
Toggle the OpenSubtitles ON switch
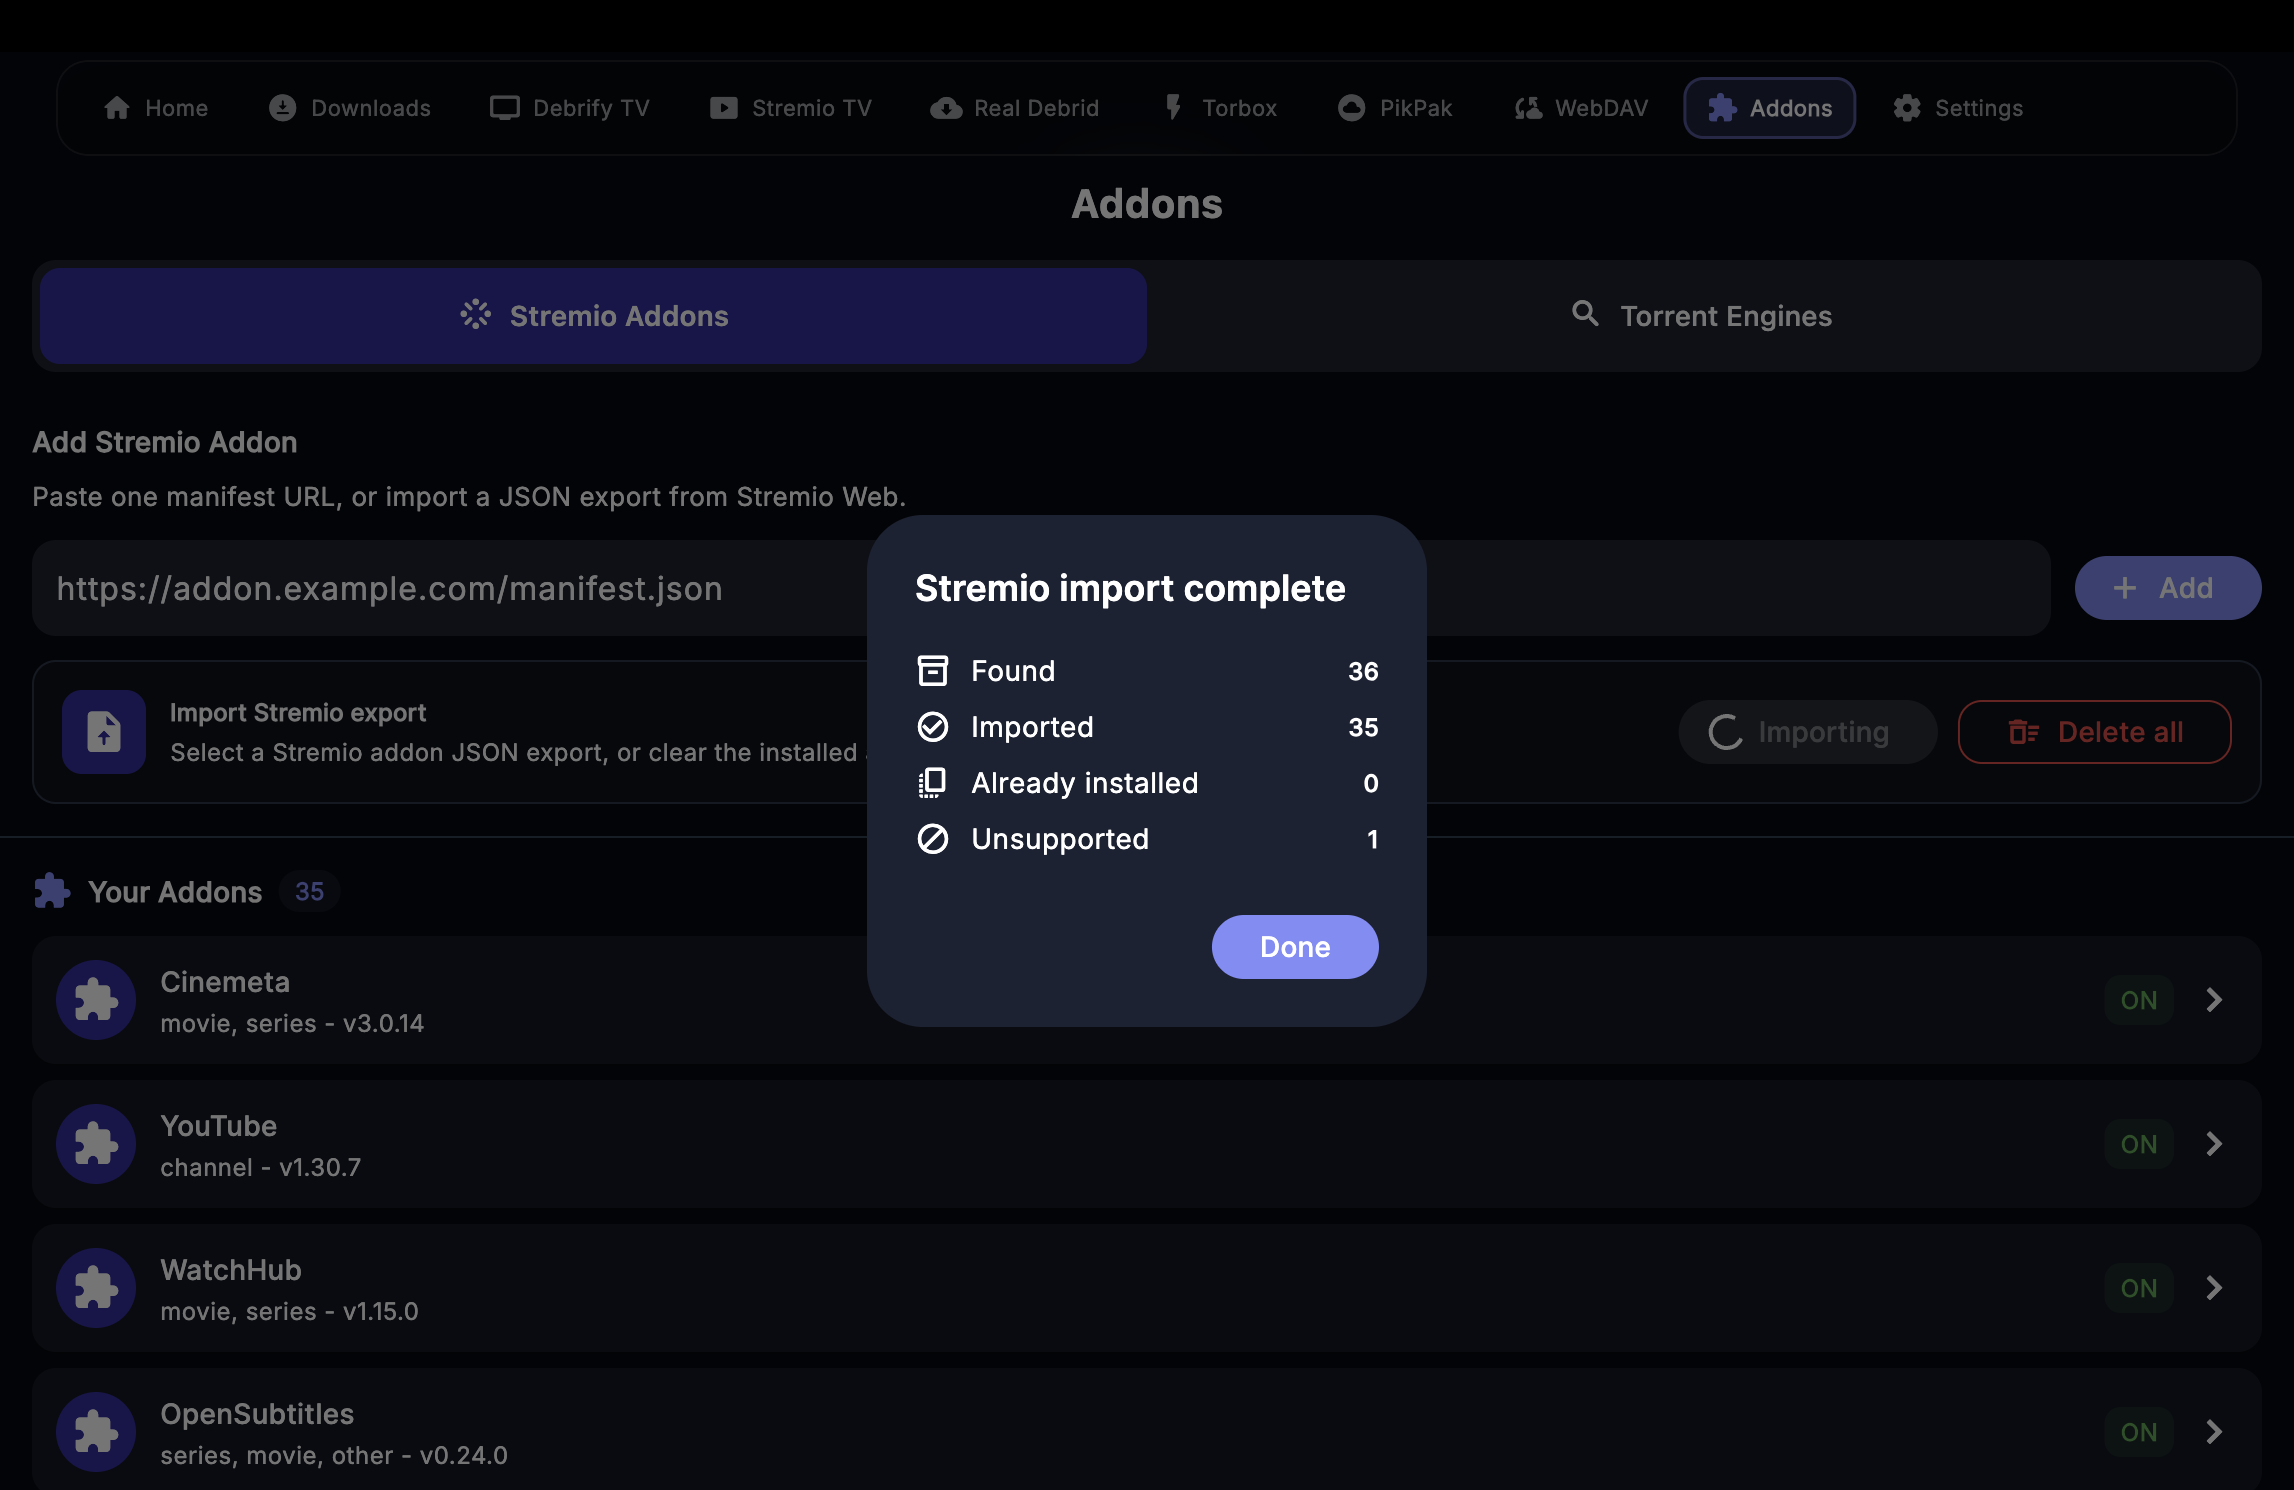tap(2139, 1432)
